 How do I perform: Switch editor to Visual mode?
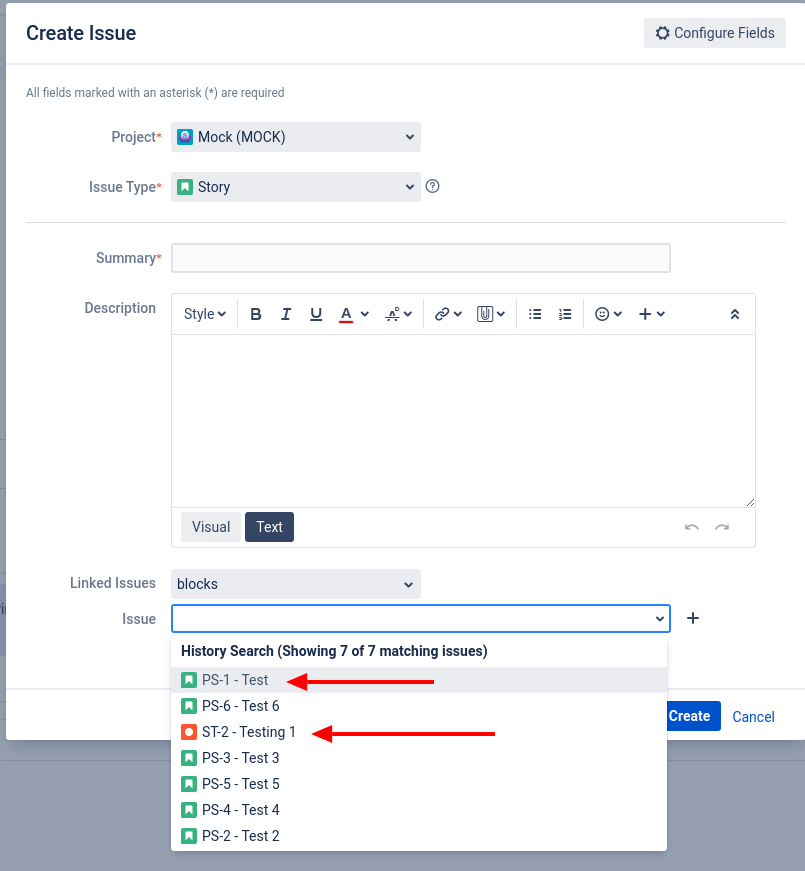(211, 527)
